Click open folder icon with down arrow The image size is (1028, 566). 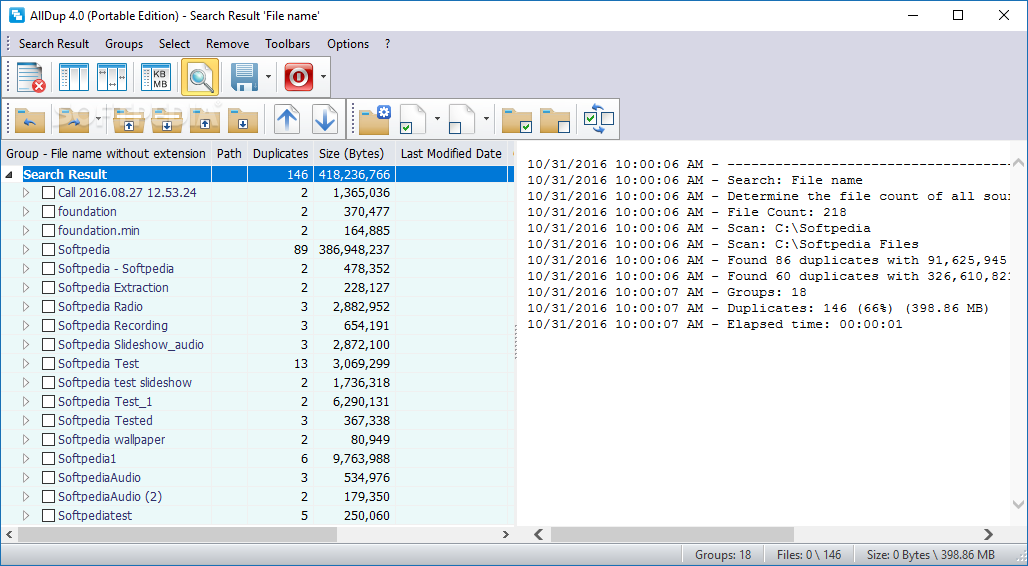(x=167, y=119)
